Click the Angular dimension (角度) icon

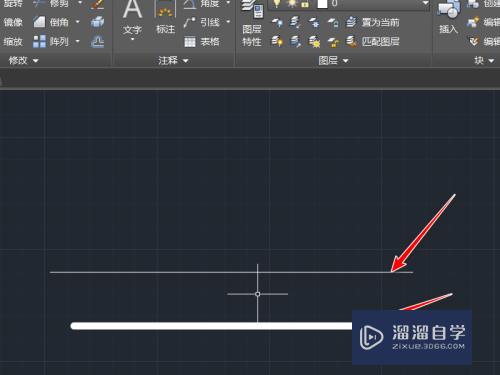190,4
